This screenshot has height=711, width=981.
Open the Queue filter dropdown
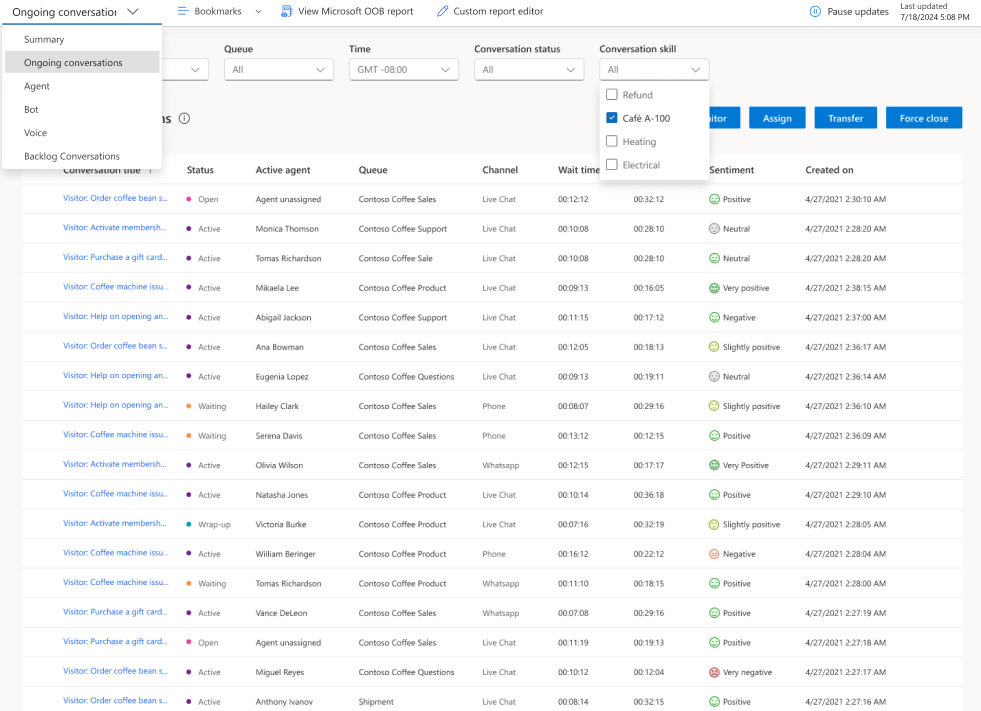click(x=278, y=69)
